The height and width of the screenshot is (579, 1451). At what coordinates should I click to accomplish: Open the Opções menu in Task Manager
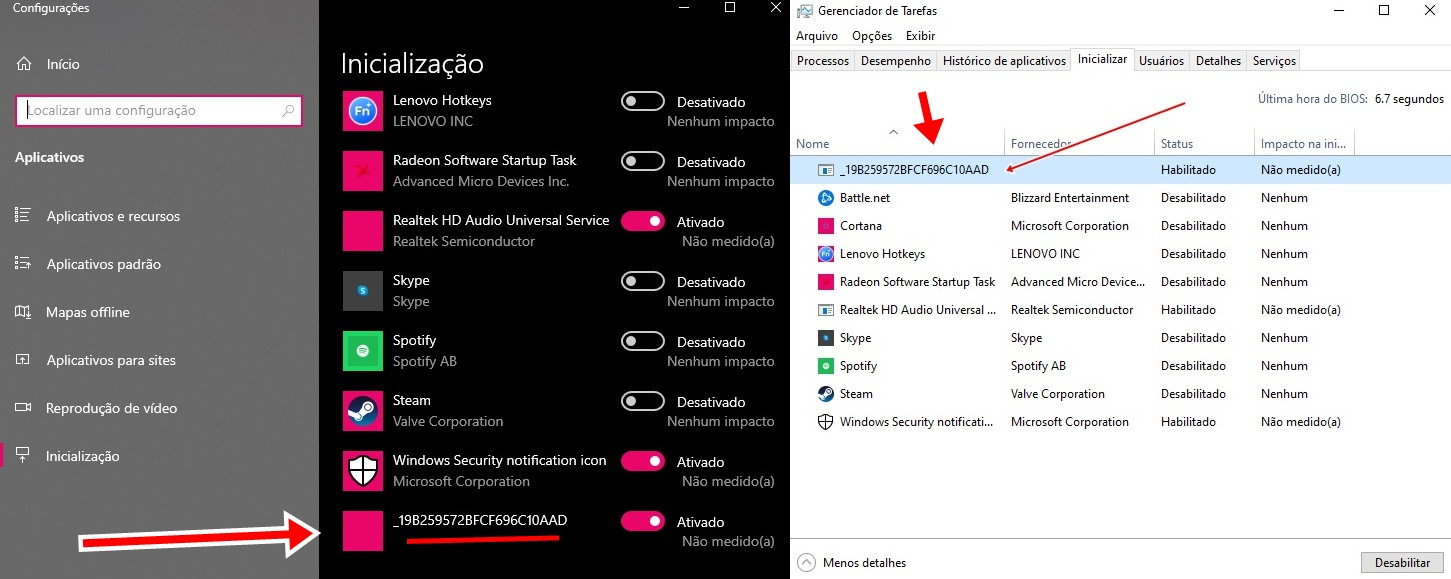coord(872,36)
